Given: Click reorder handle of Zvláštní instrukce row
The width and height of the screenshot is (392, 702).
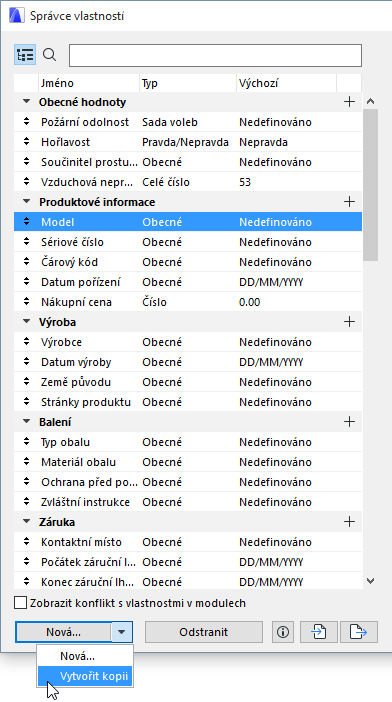Looking at the screenshot, I should (26, 502).
